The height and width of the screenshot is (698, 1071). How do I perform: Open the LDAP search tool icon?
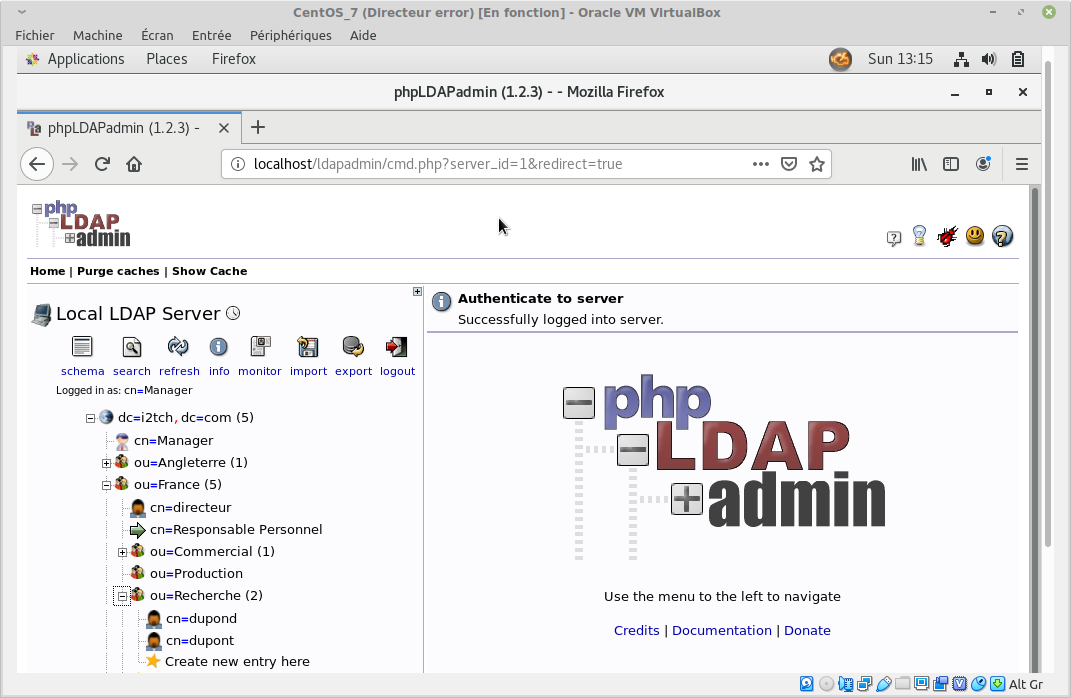(132, 347)
